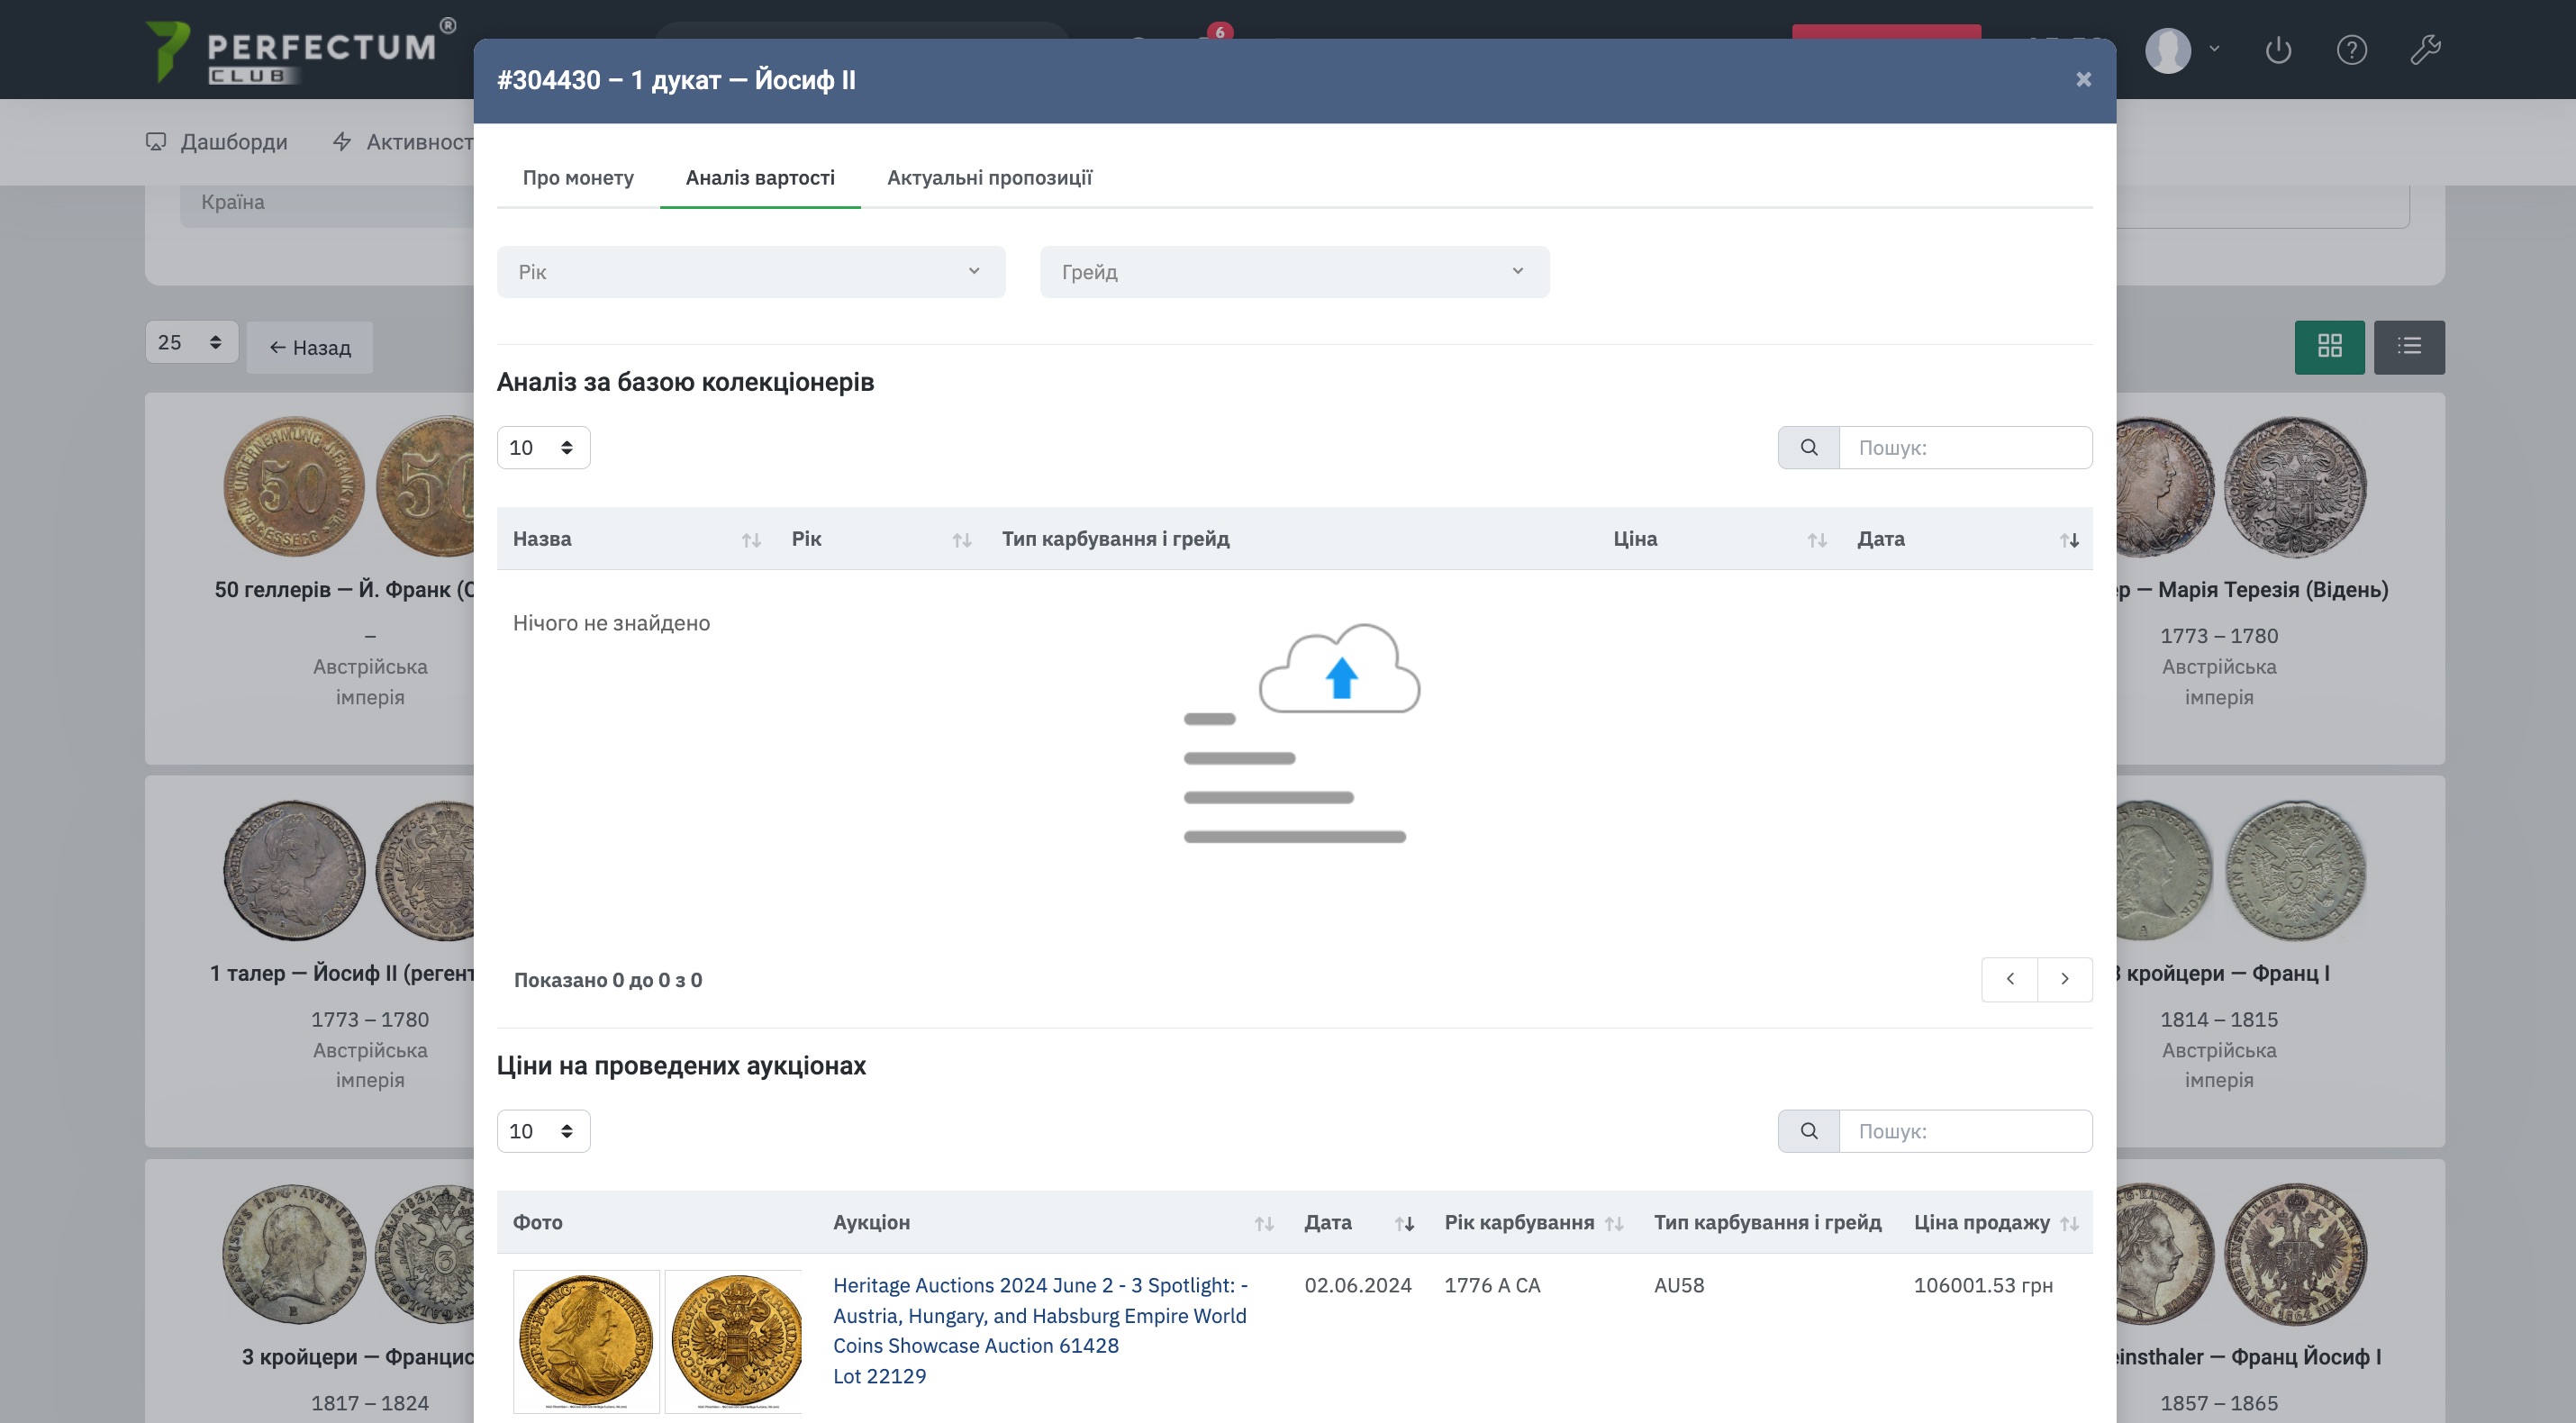Switch to list view icon
This screenshot has height=1423, width=2576.
tap(2409, 346)
